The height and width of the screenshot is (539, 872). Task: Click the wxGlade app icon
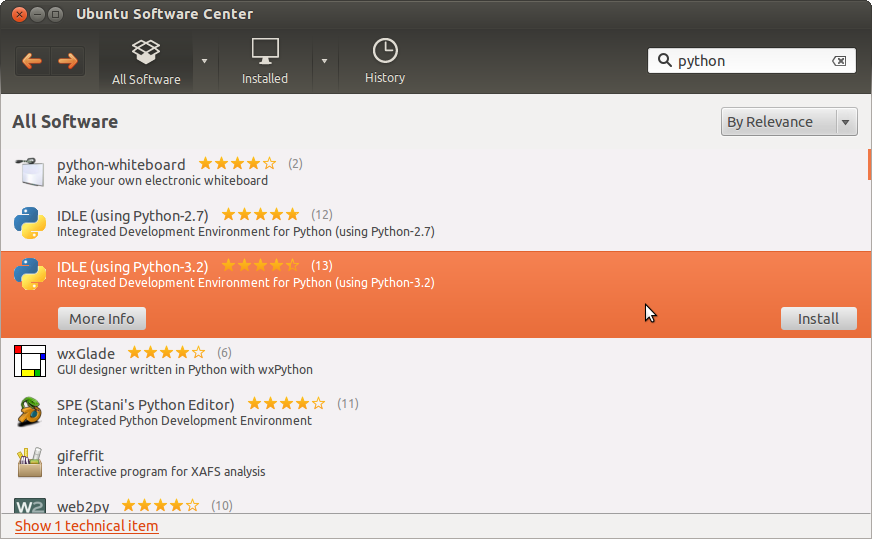30,361
